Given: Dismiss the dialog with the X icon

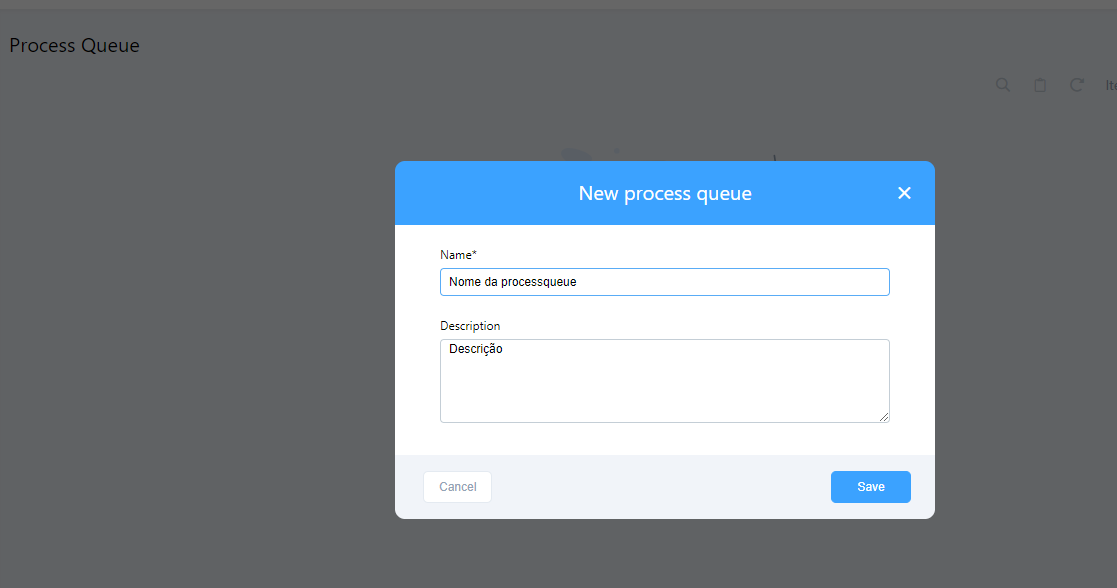Looking at the screenshot, I should click(x=904, y=193).
